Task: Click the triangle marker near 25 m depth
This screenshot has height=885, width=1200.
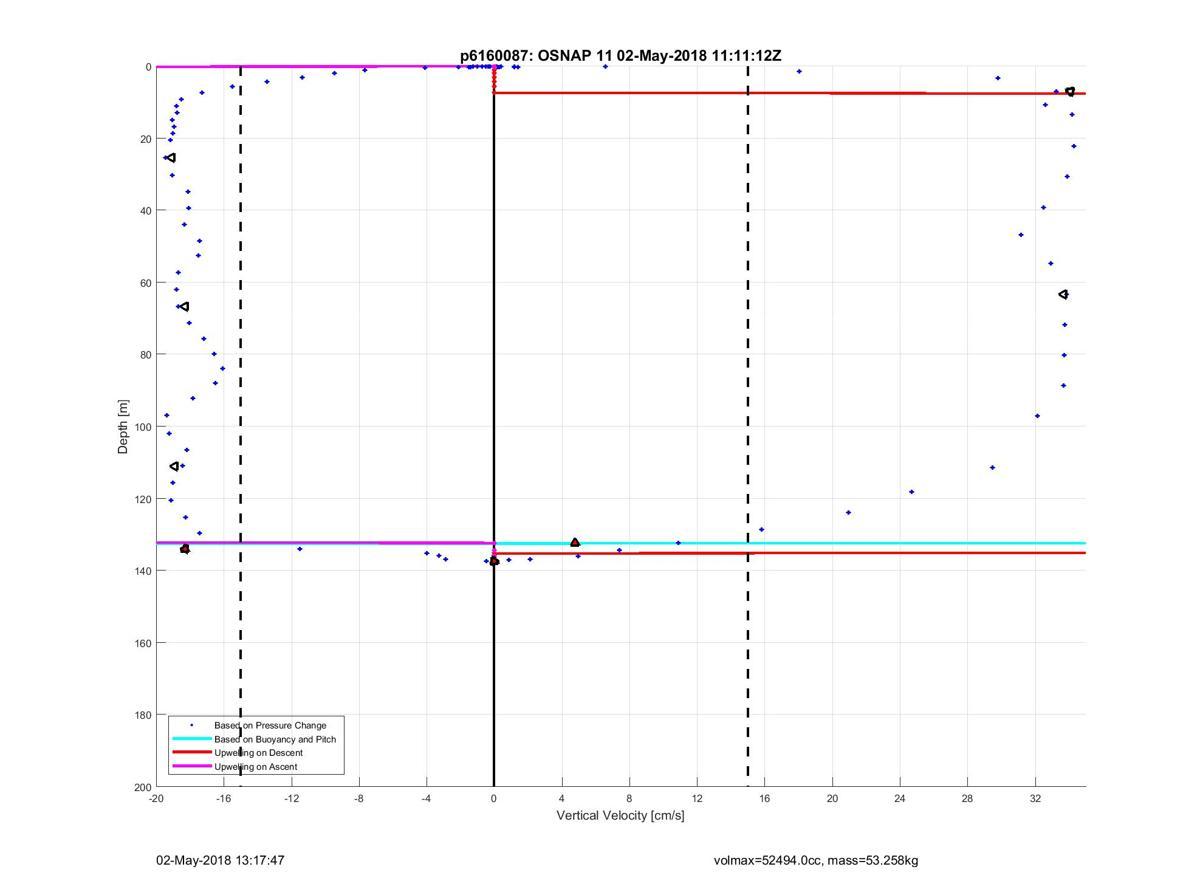Action: (171, 157)
